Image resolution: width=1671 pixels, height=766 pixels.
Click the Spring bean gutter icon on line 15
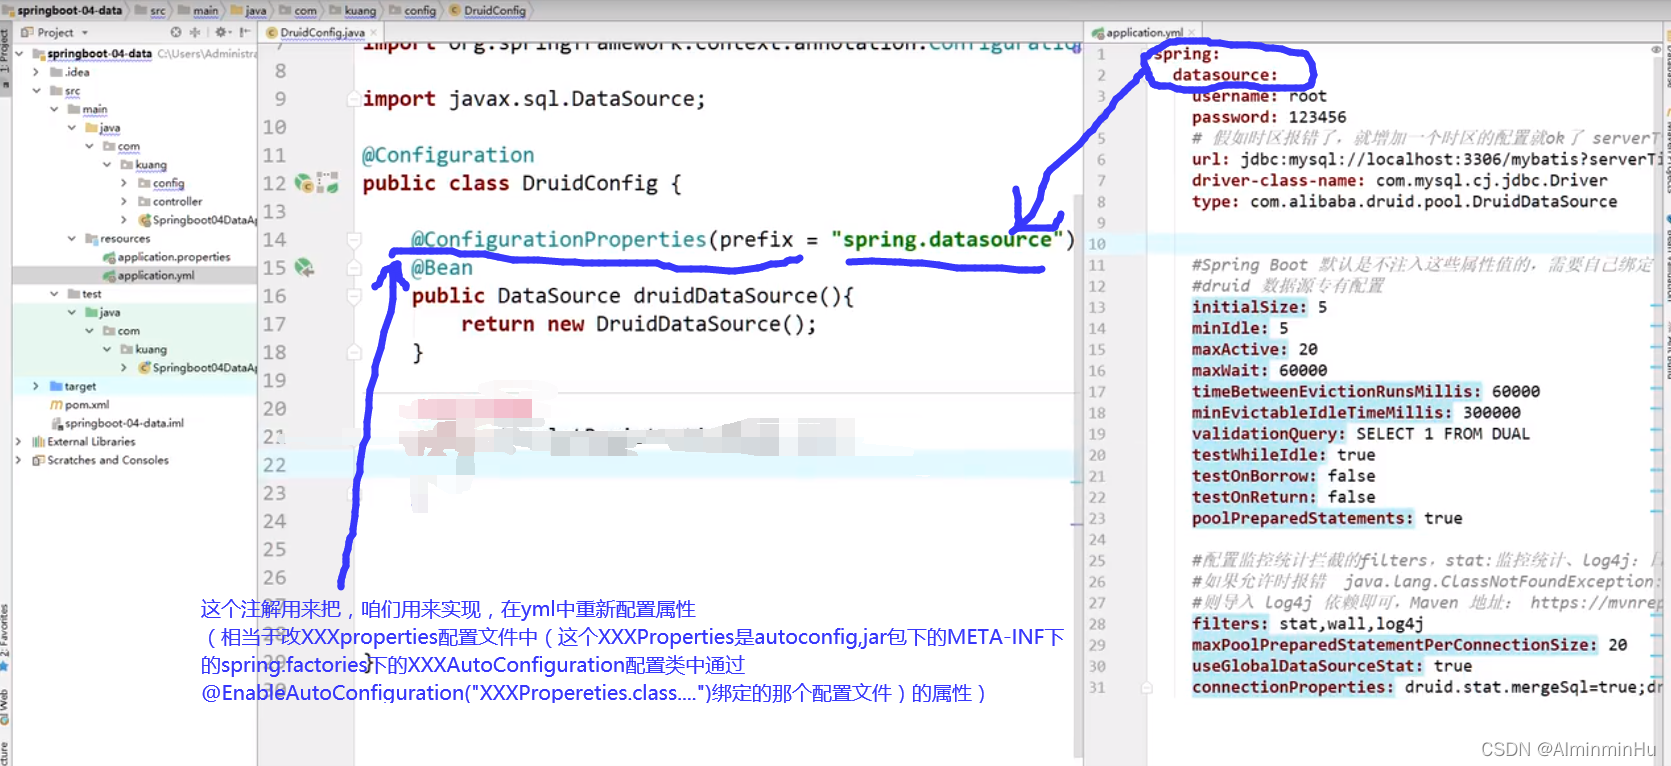coord(304,267)
